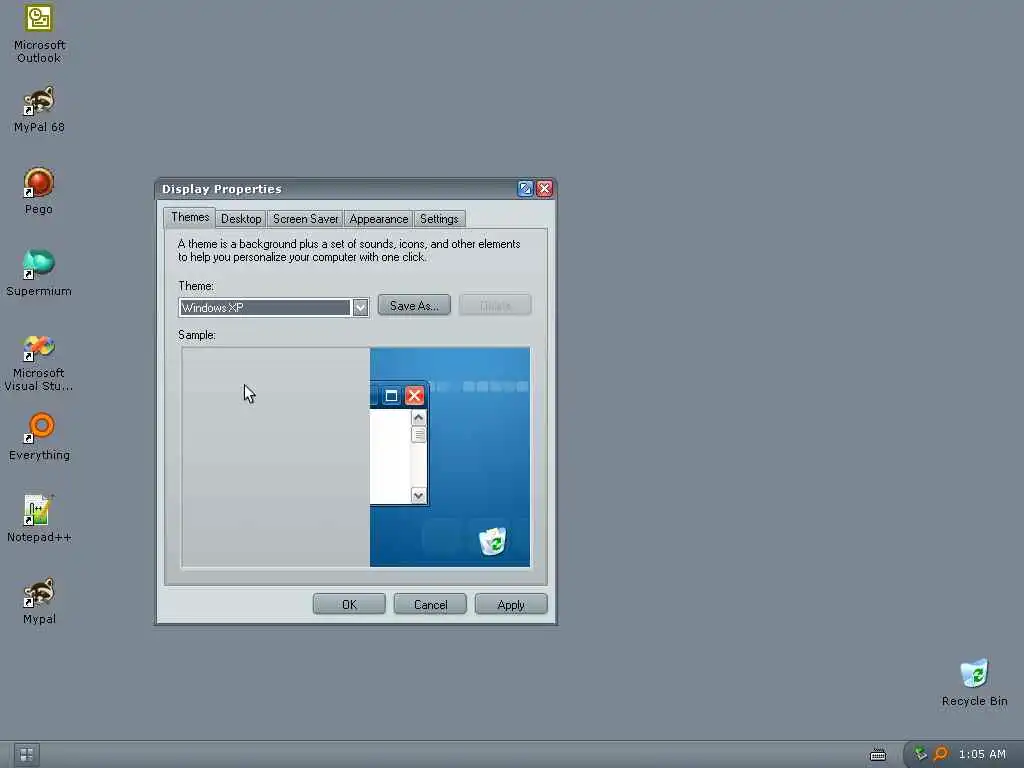Viewport: 1024px width, 768px height.
Task: Select the Notepad++ desktop shortcut
Action: click(39, 519)
